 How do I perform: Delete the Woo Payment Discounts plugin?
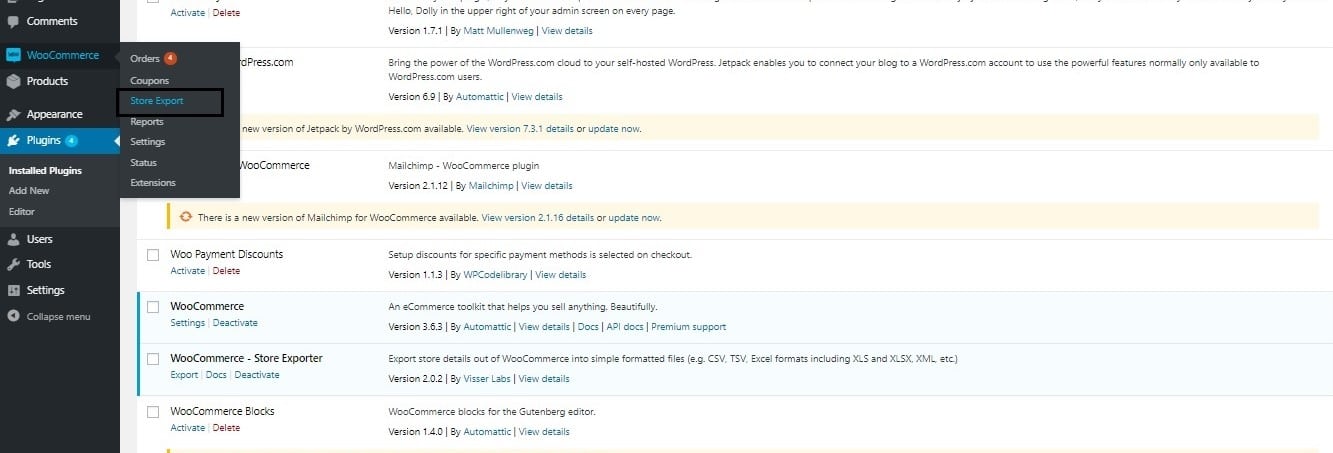[x=226, y=271]
